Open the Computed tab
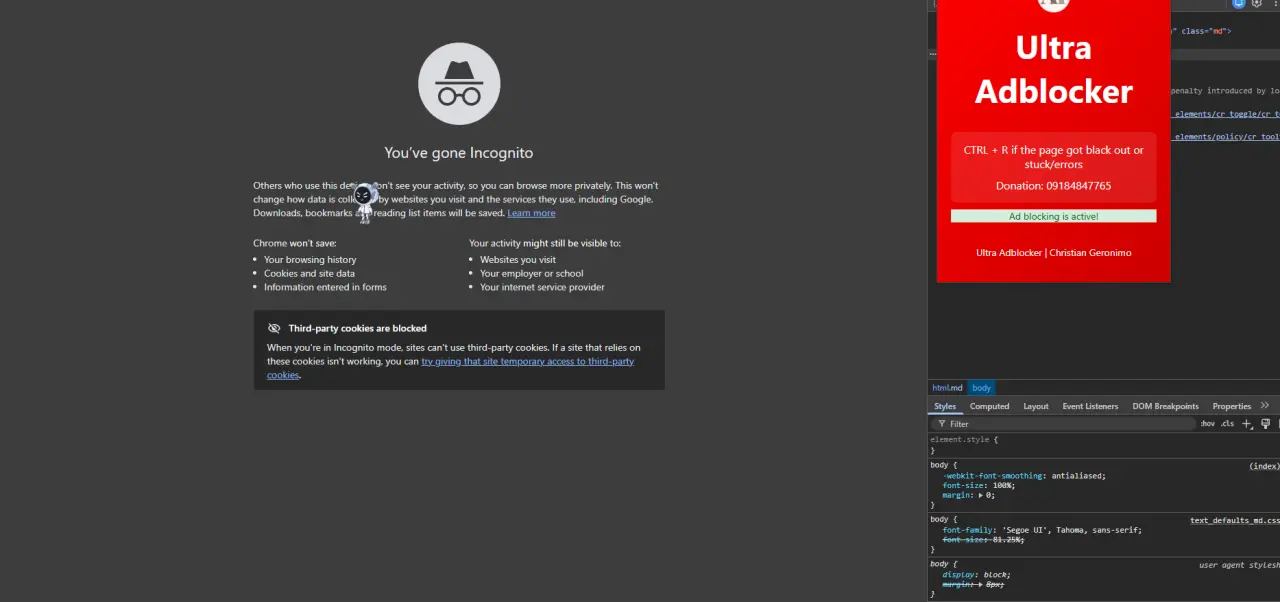Image resolution: width=1280 pixels, height=602 pixels. coord(989,406)
